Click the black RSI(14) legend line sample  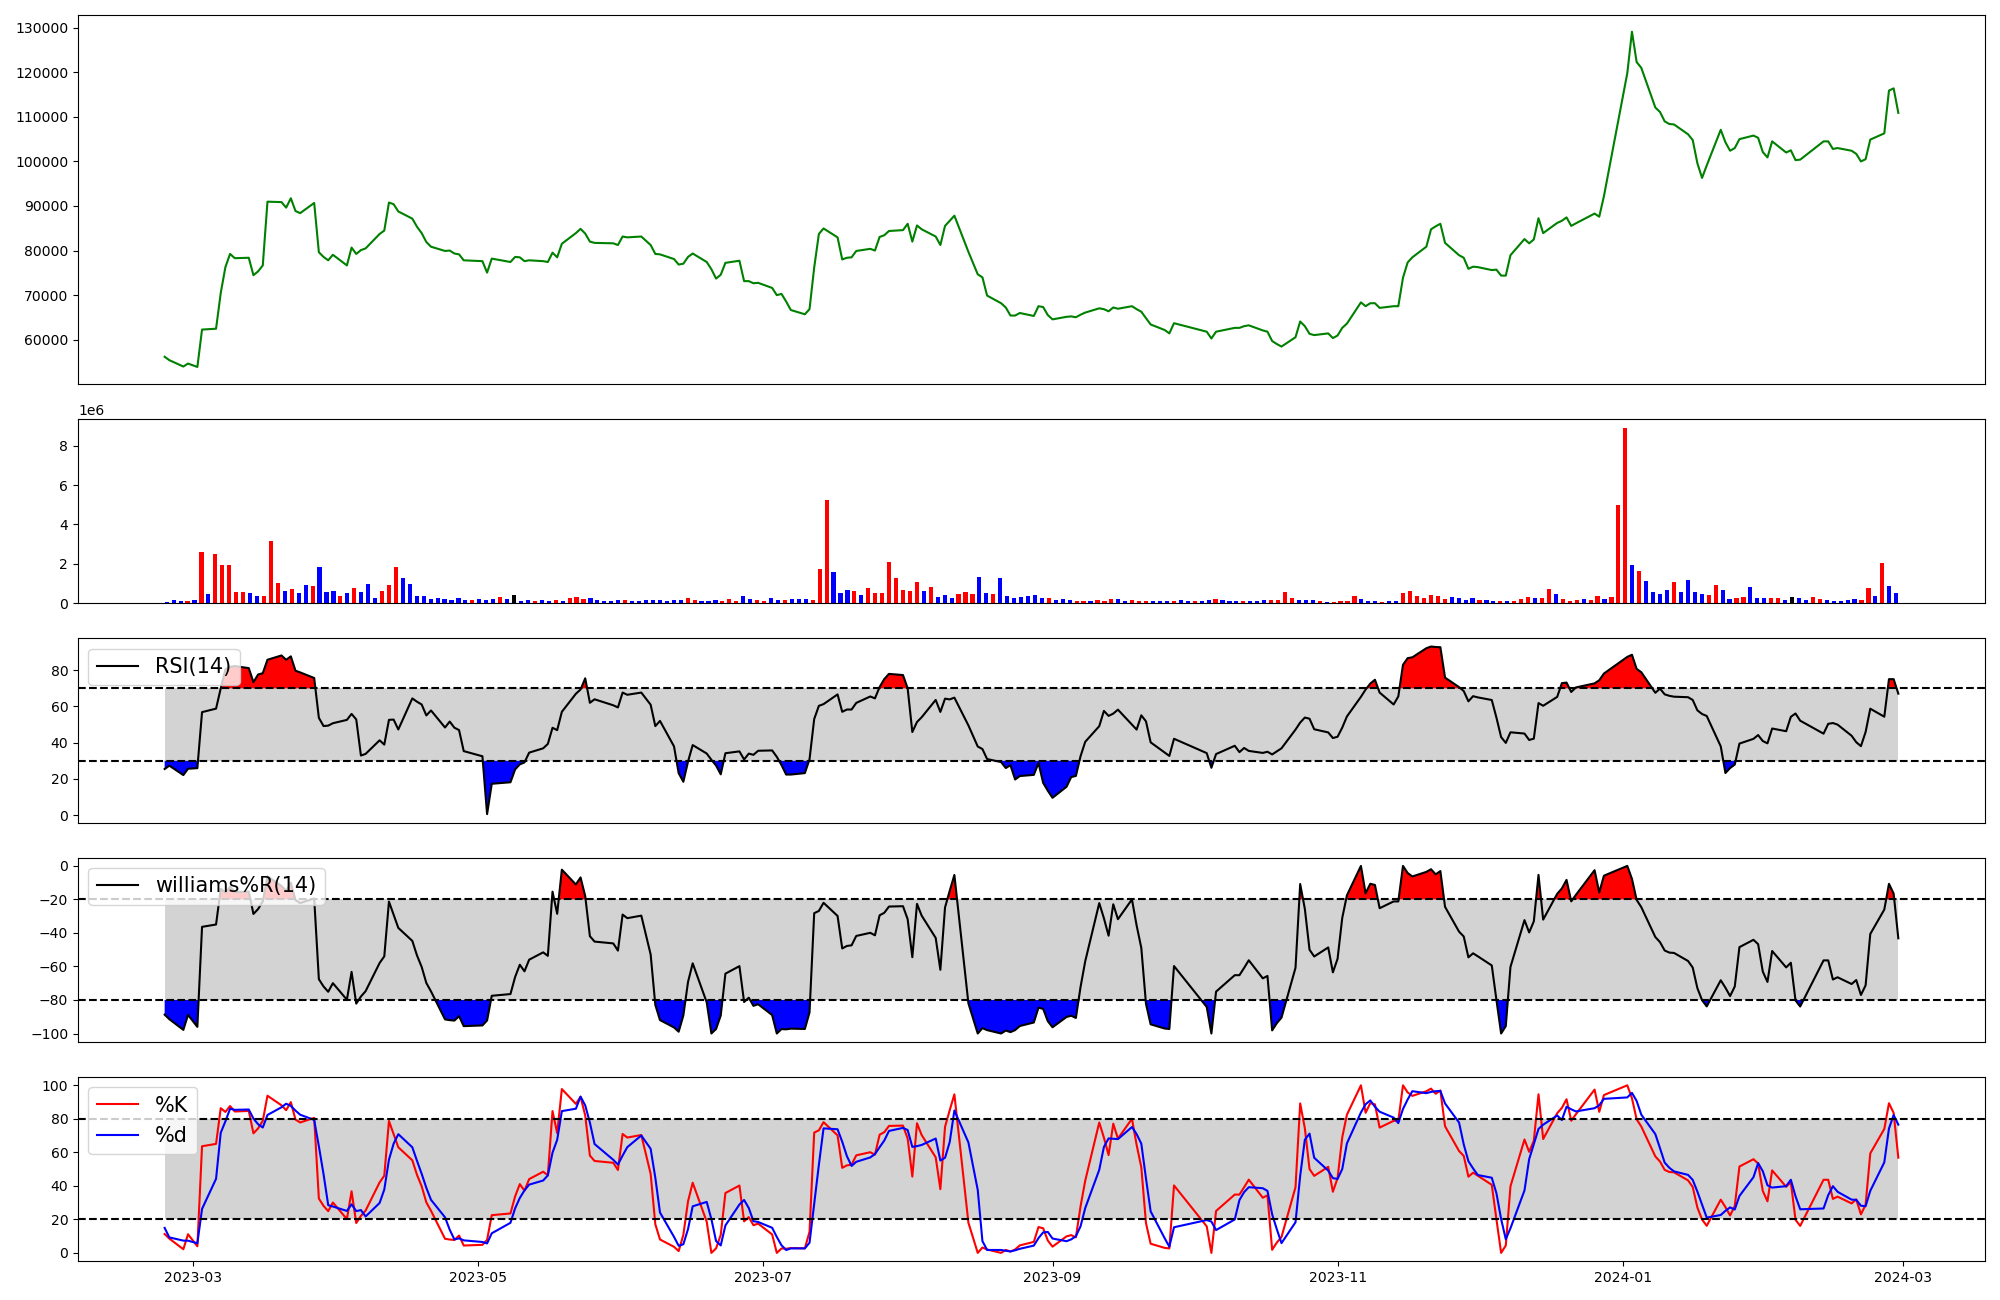click(x=117, y=667)
